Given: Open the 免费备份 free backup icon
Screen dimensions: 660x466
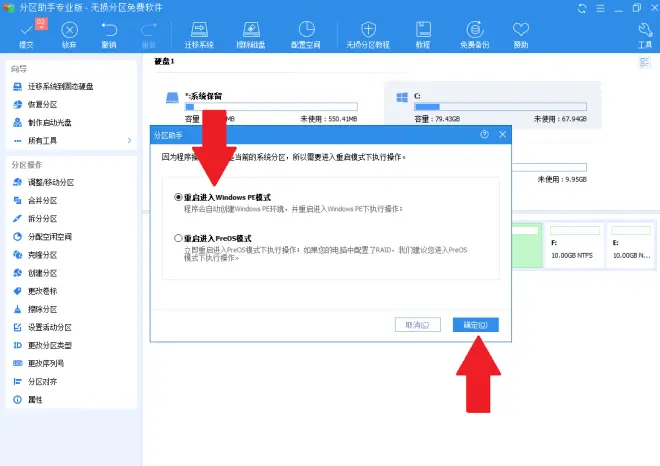Looking at the screenshot, I should (x=475, y=35).
